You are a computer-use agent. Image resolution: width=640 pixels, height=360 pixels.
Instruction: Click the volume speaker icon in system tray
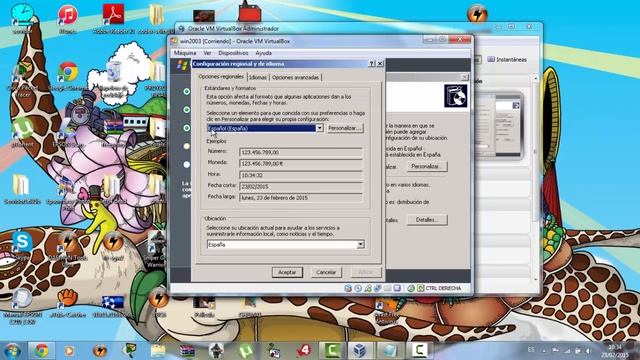(x=589, y=351)
